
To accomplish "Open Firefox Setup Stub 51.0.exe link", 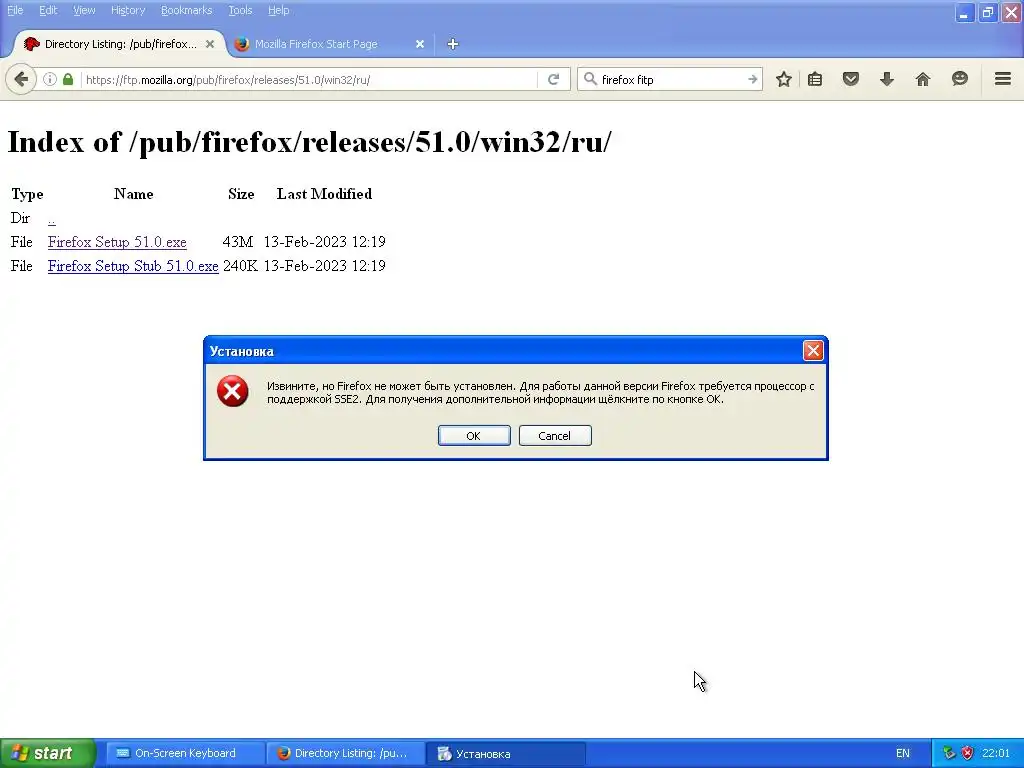I will [133, 266].
